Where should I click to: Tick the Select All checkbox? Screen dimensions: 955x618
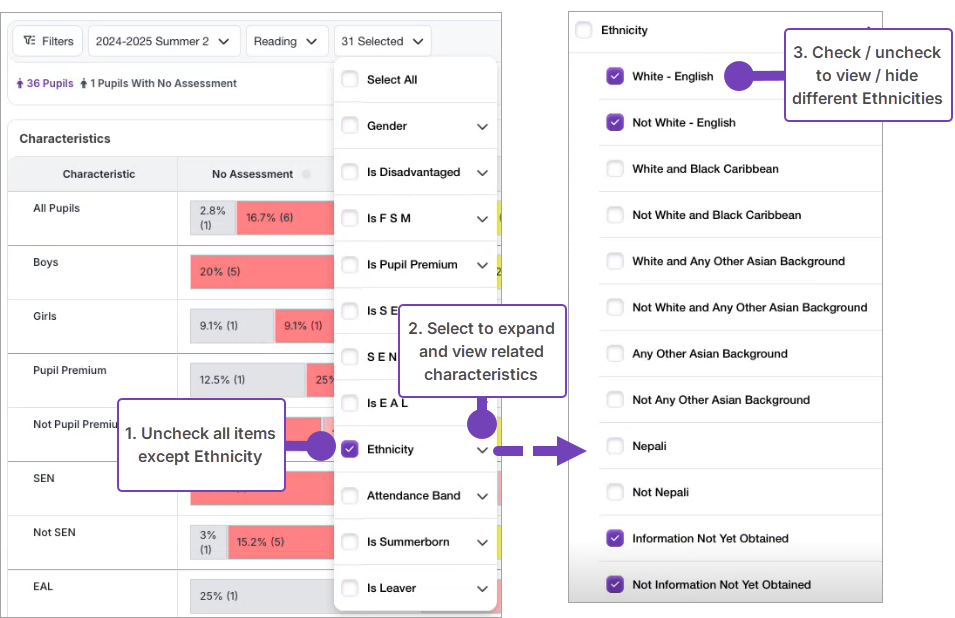click(350, 80)
